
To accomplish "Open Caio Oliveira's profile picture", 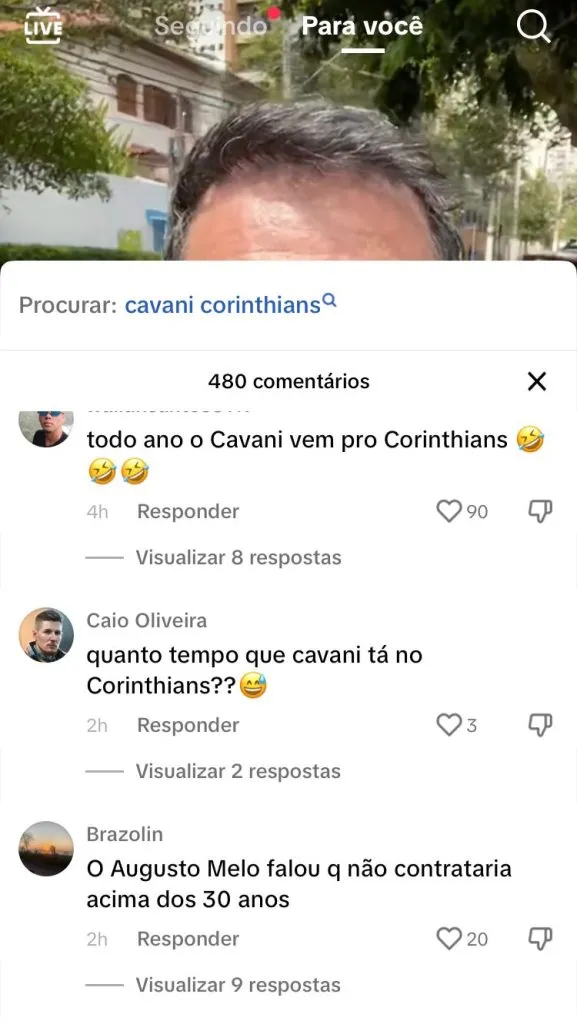I will 46,635.
